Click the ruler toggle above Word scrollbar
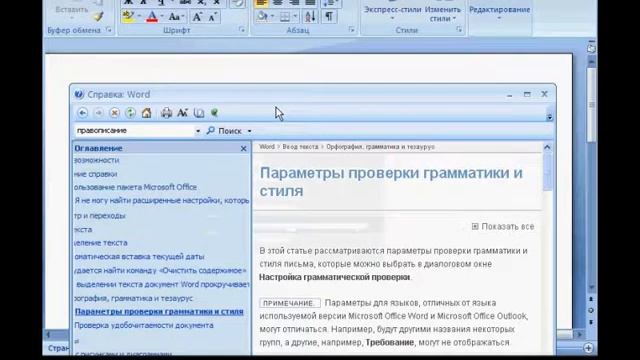 coord(591,47)
